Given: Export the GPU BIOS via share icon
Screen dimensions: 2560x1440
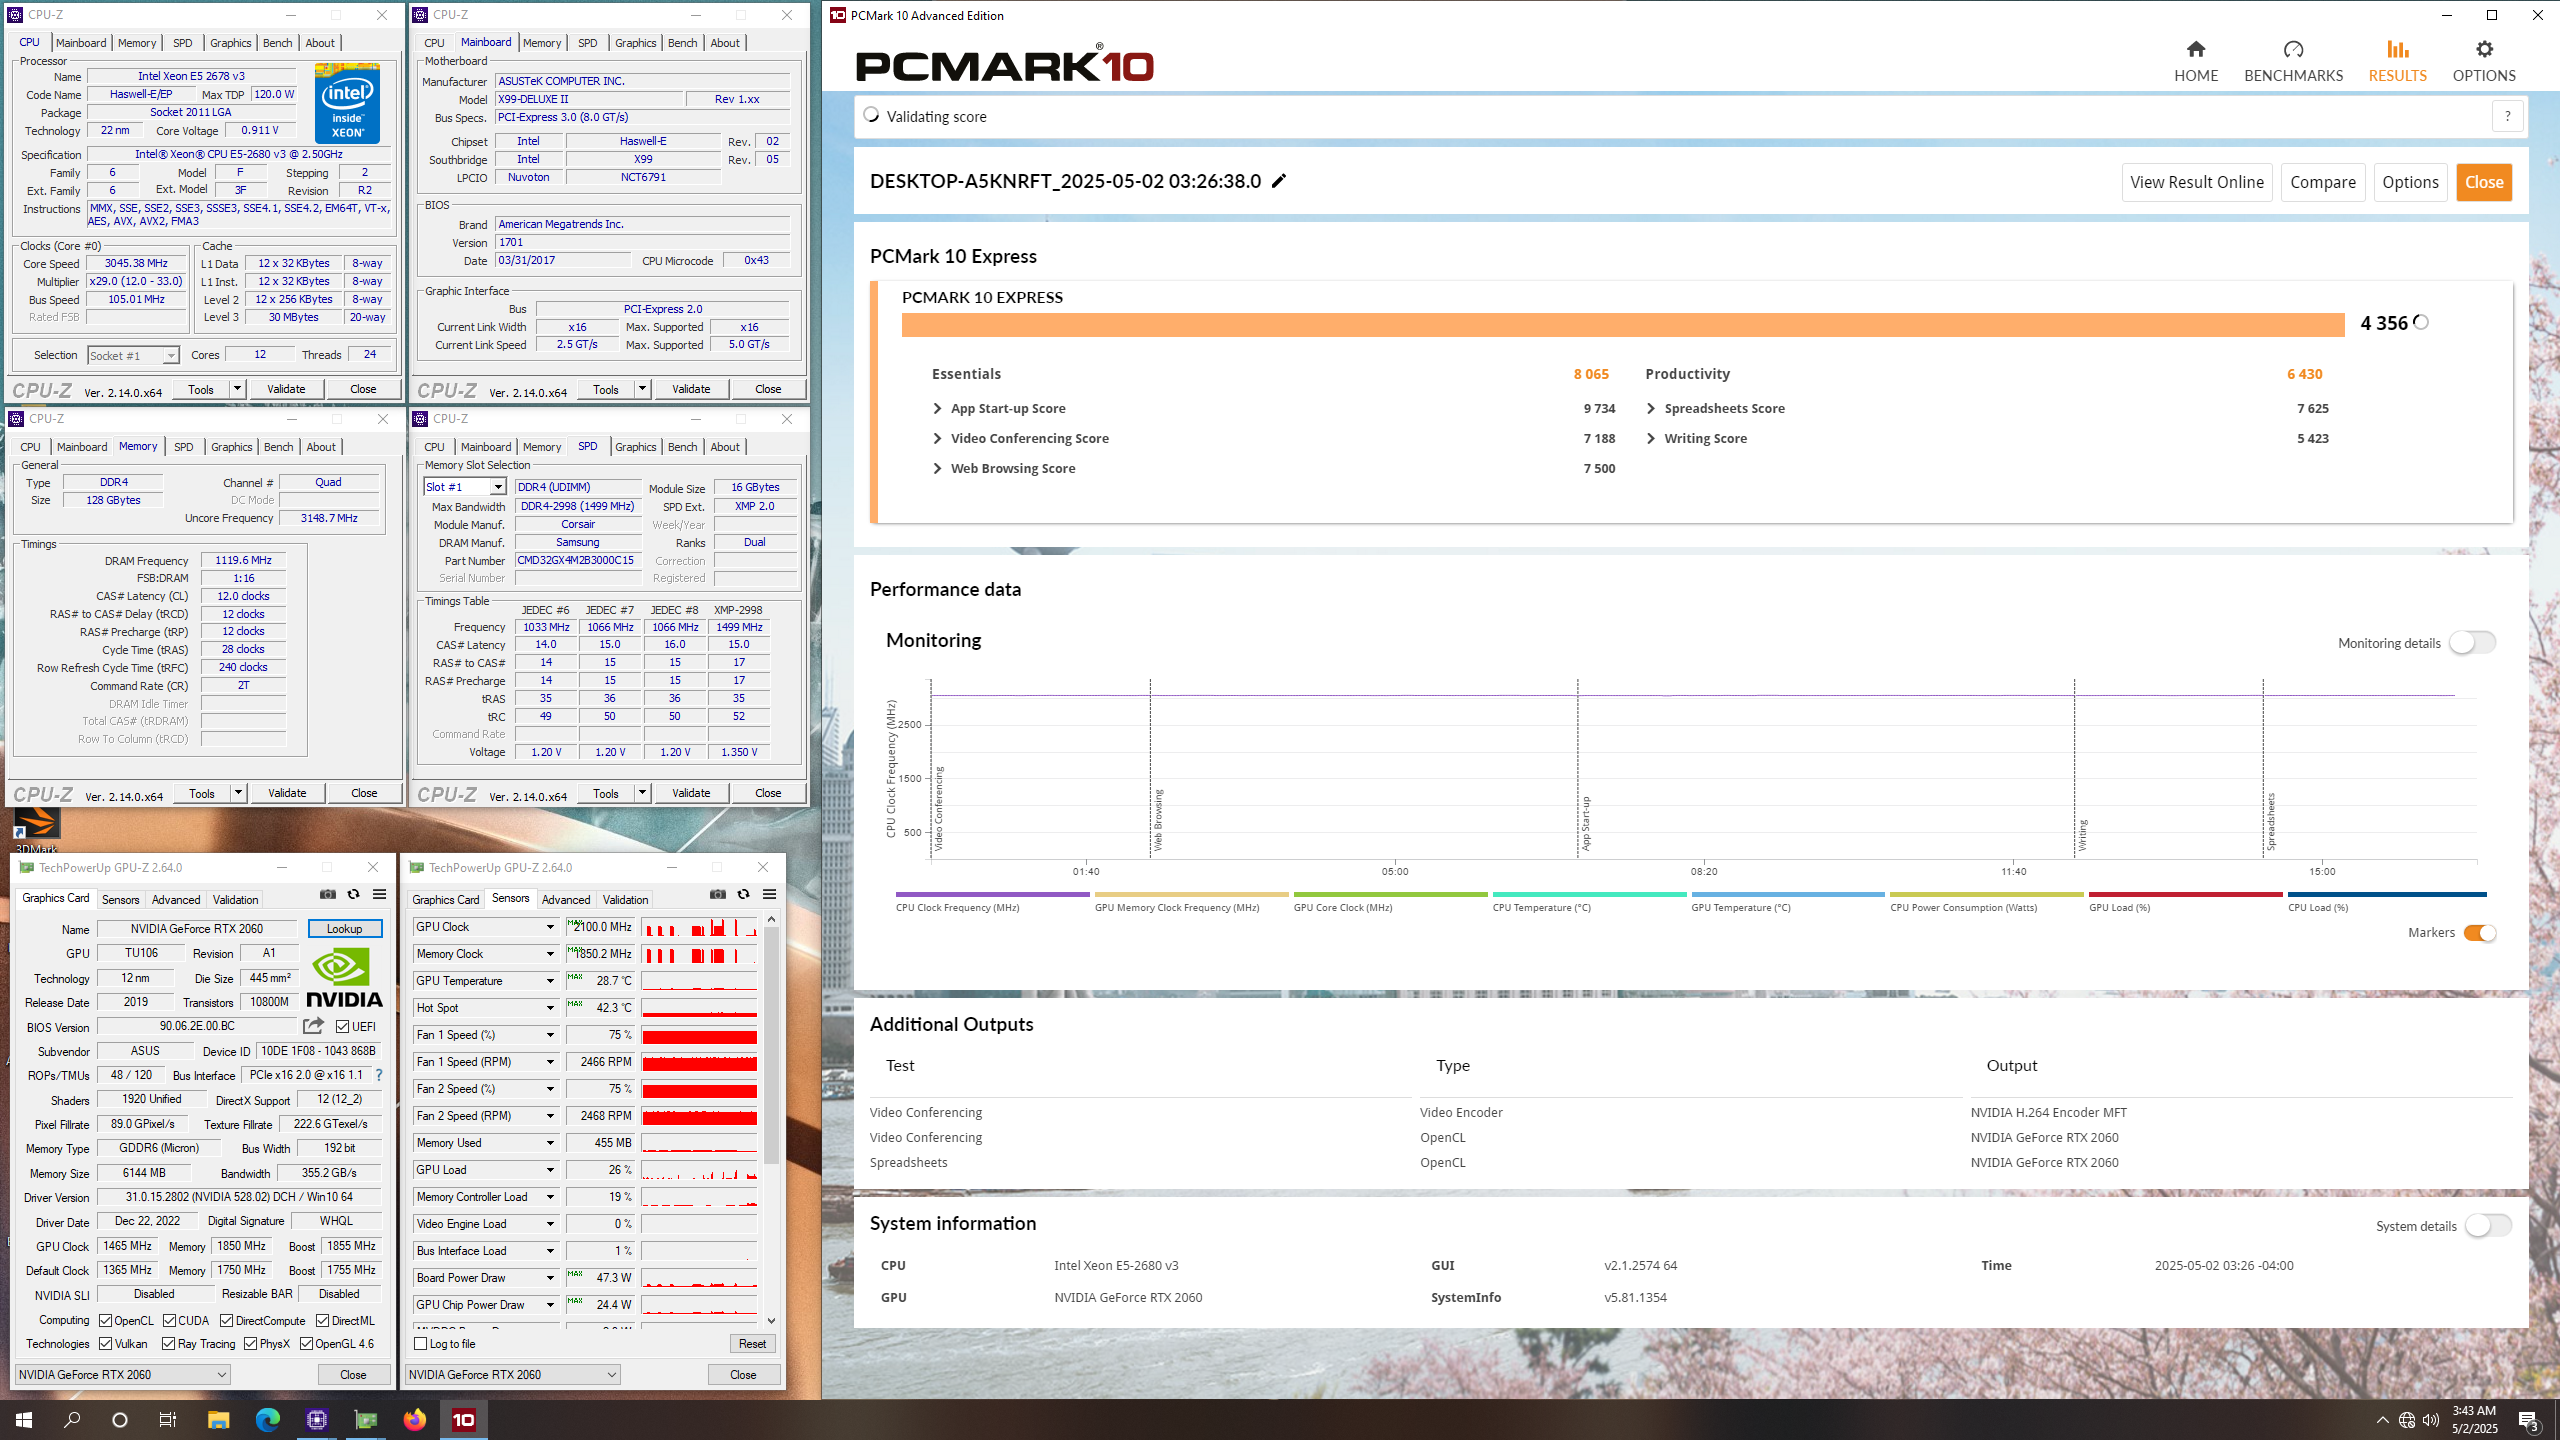Looking at the screenshot, I should pos(313,1026).
